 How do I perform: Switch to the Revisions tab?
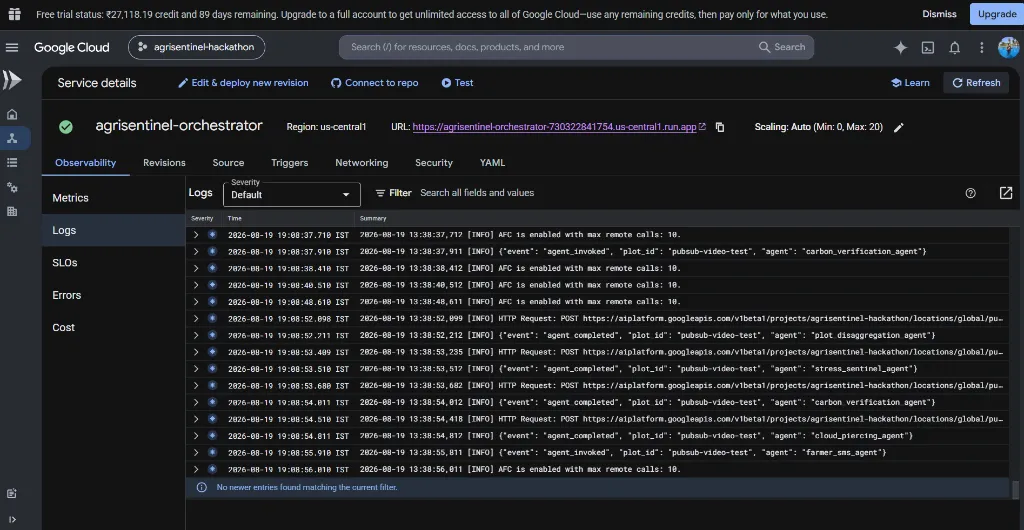(165, 163)
